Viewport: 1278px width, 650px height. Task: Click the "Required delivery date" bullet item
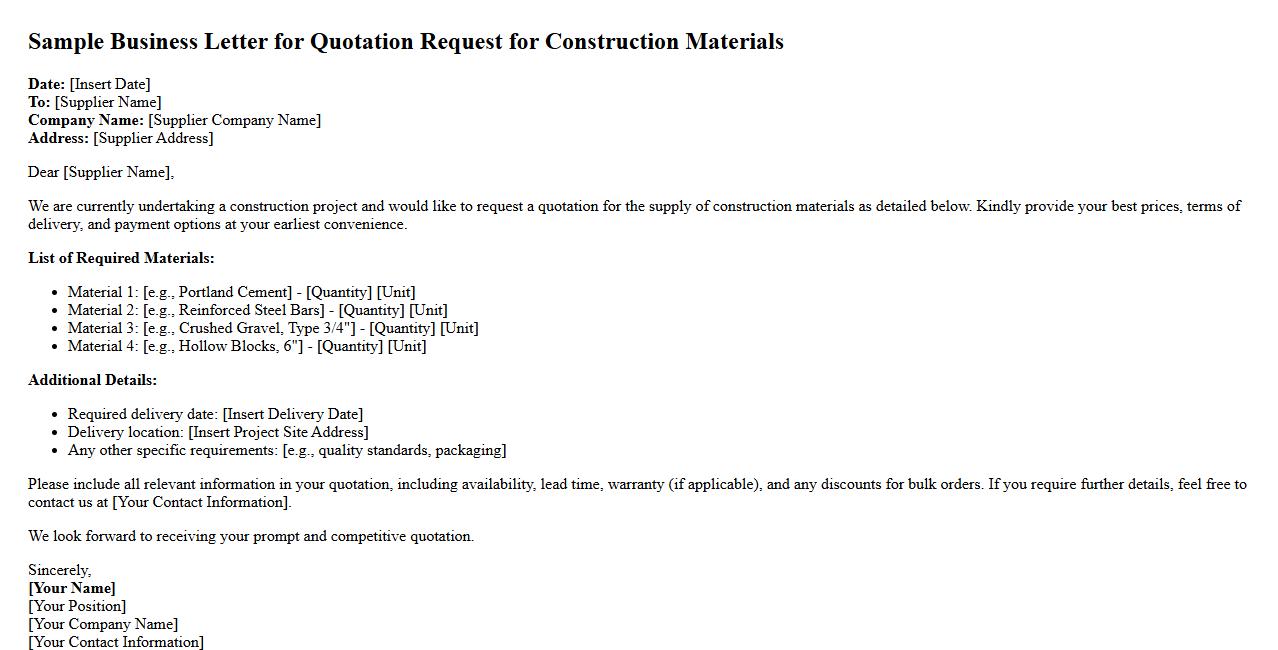pos(215,414)
